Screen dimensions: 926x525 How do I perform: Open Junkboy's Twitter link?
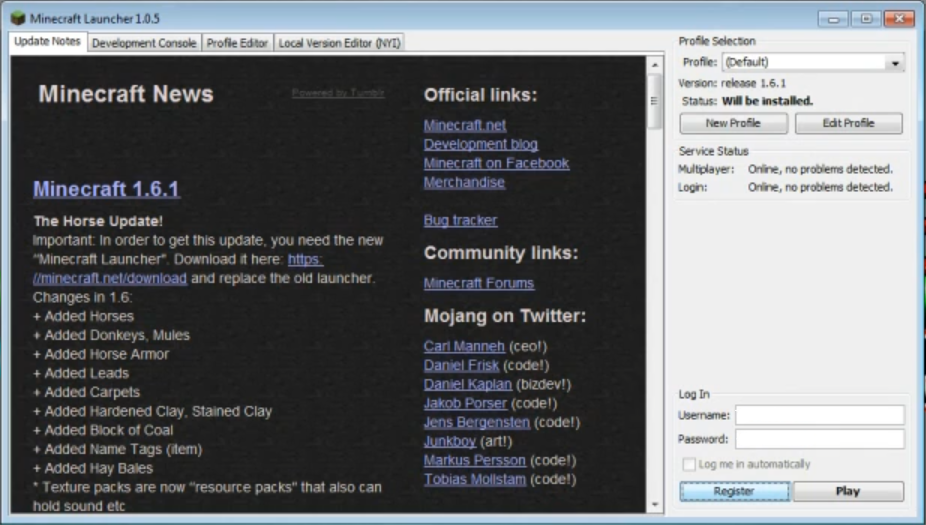coord(450,441)
